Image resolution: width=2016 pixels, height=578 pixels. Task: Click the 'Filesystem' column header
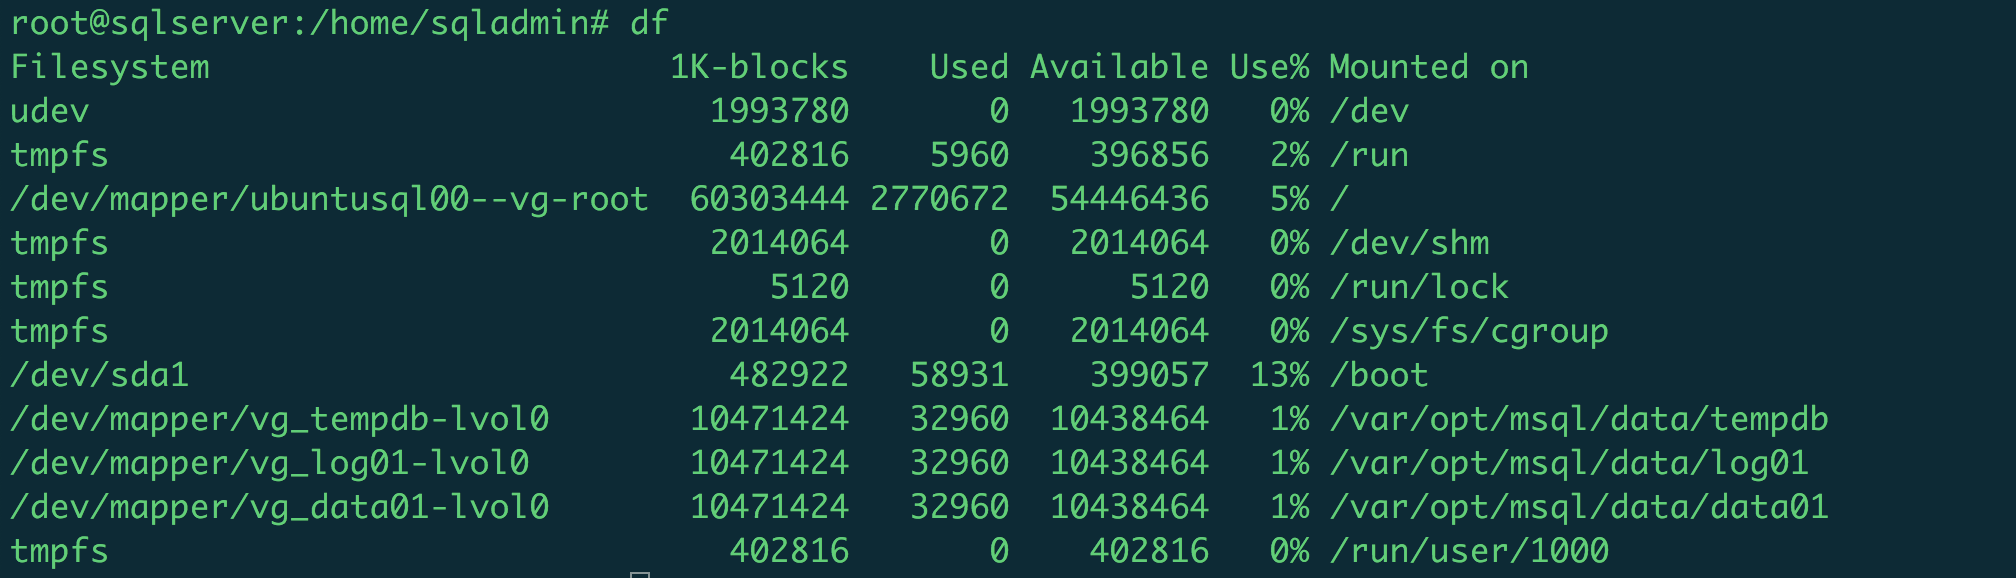(110, 67)
